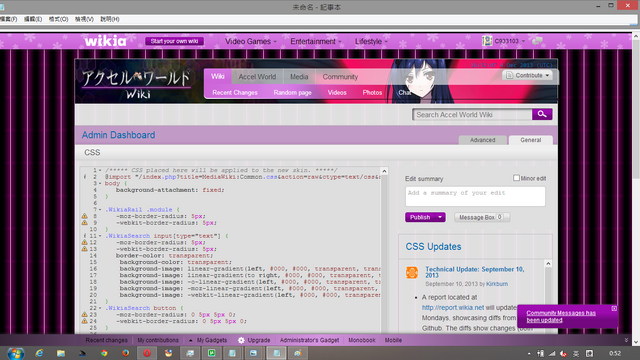
Task: Open the Message Box button
Action: coord(482,217)
